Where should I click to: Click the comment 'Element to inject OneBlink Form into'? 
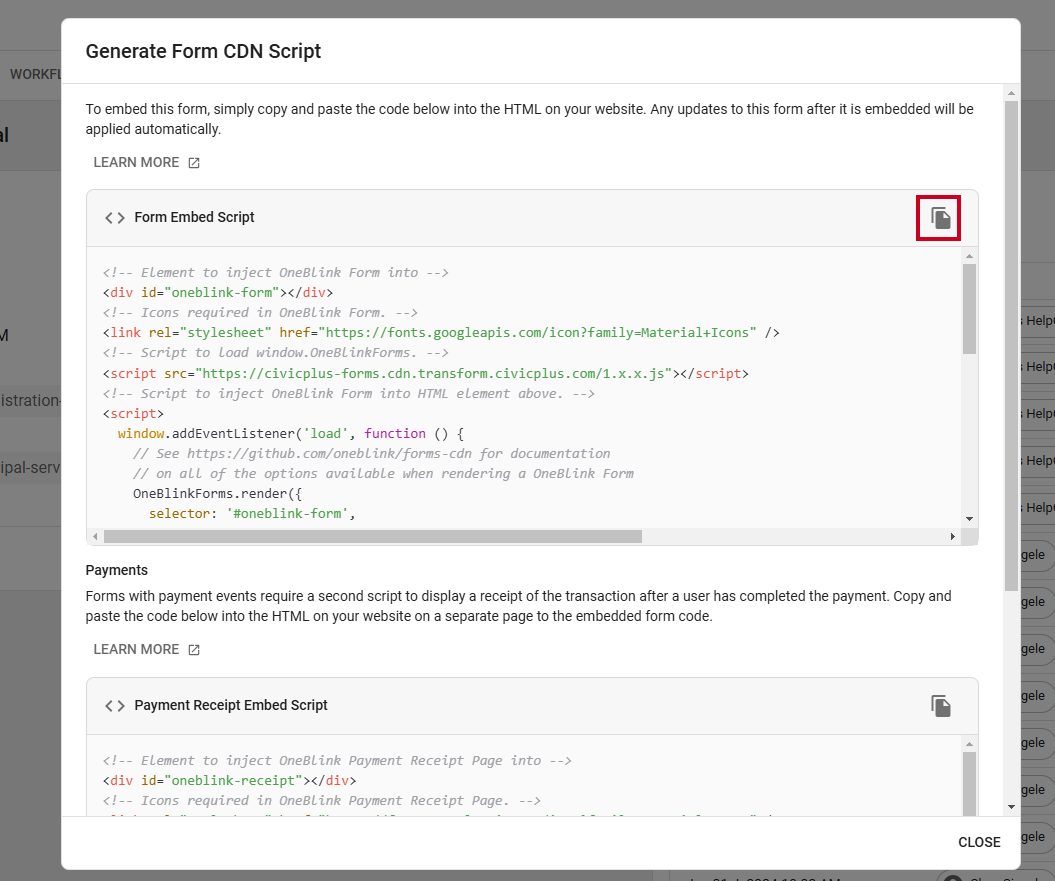click(275, 273)
